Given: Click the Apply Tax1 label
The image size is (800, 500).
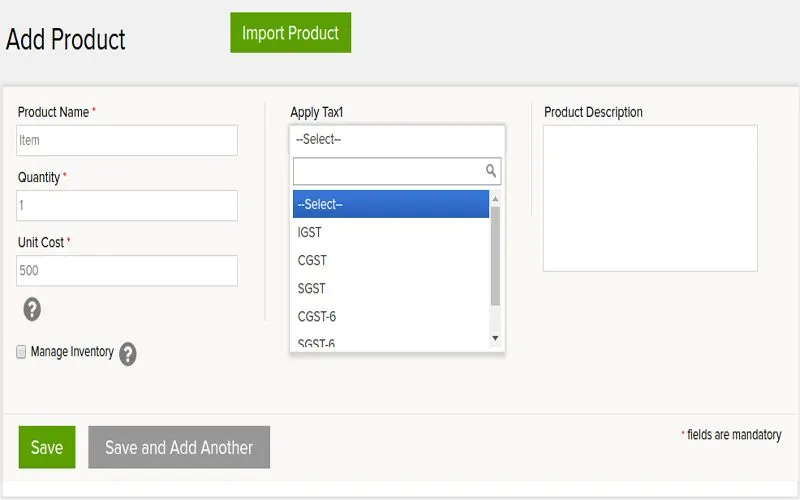Looking at the screenshot, I should point(317,112).
